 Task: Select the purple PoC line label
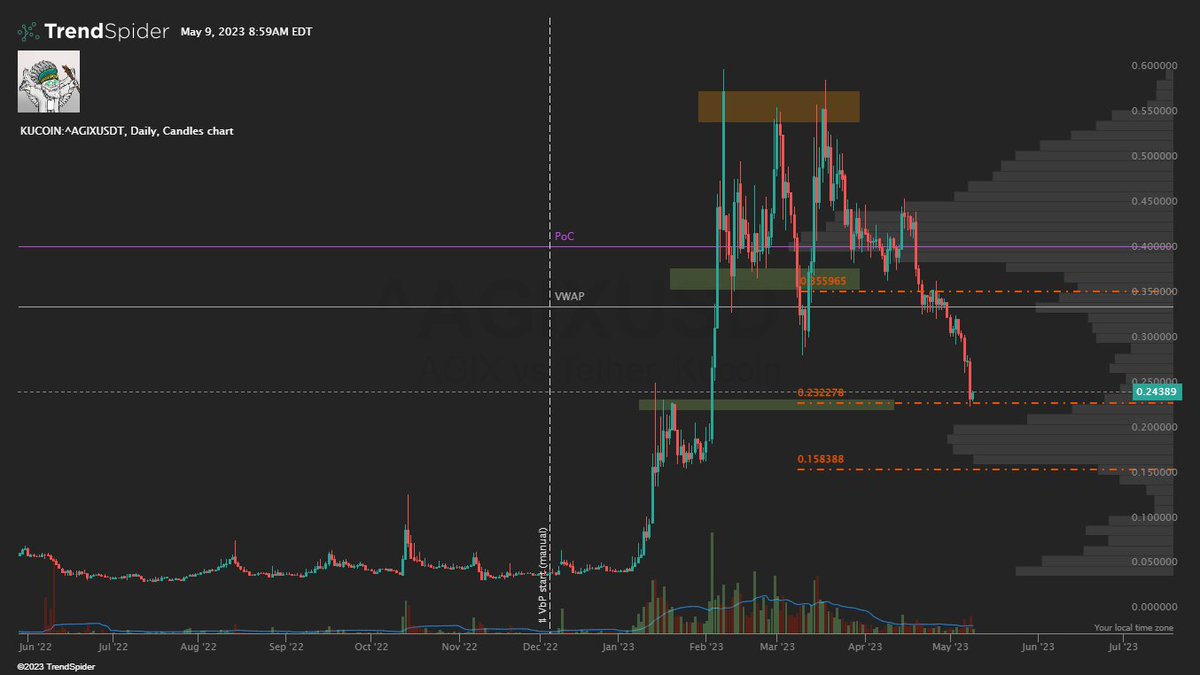tap(564, 237)
